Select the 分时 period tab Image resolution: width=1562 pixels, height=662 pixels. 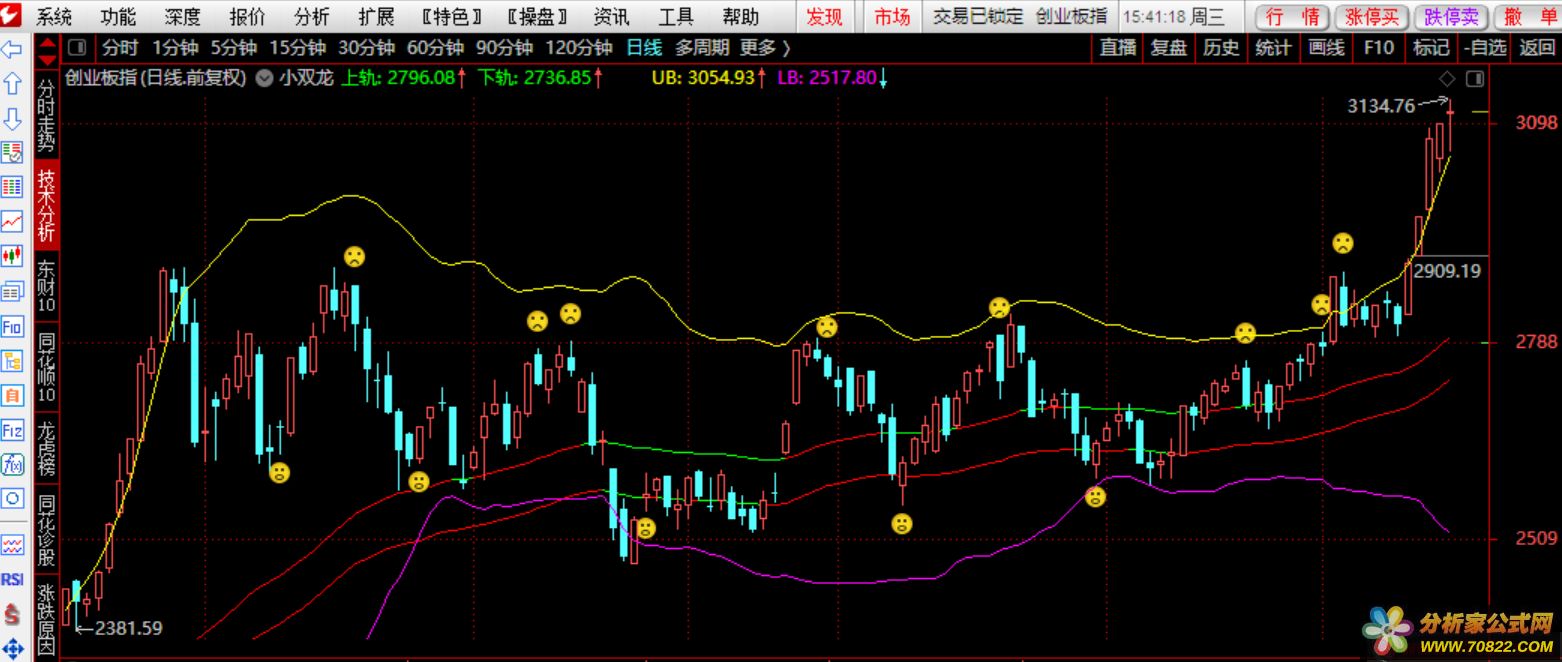(x=121, y=48)
